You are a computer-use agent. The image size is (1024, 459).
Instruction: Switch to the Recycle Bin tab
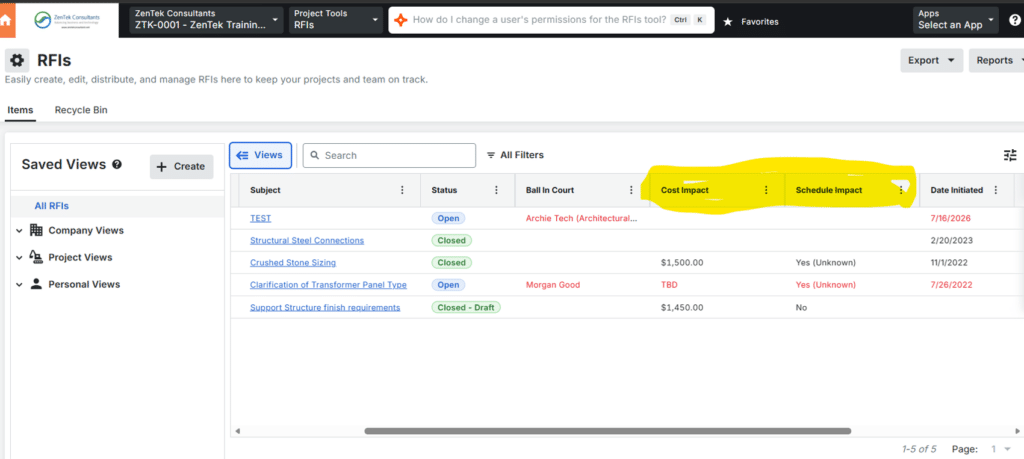coord(81,110)
